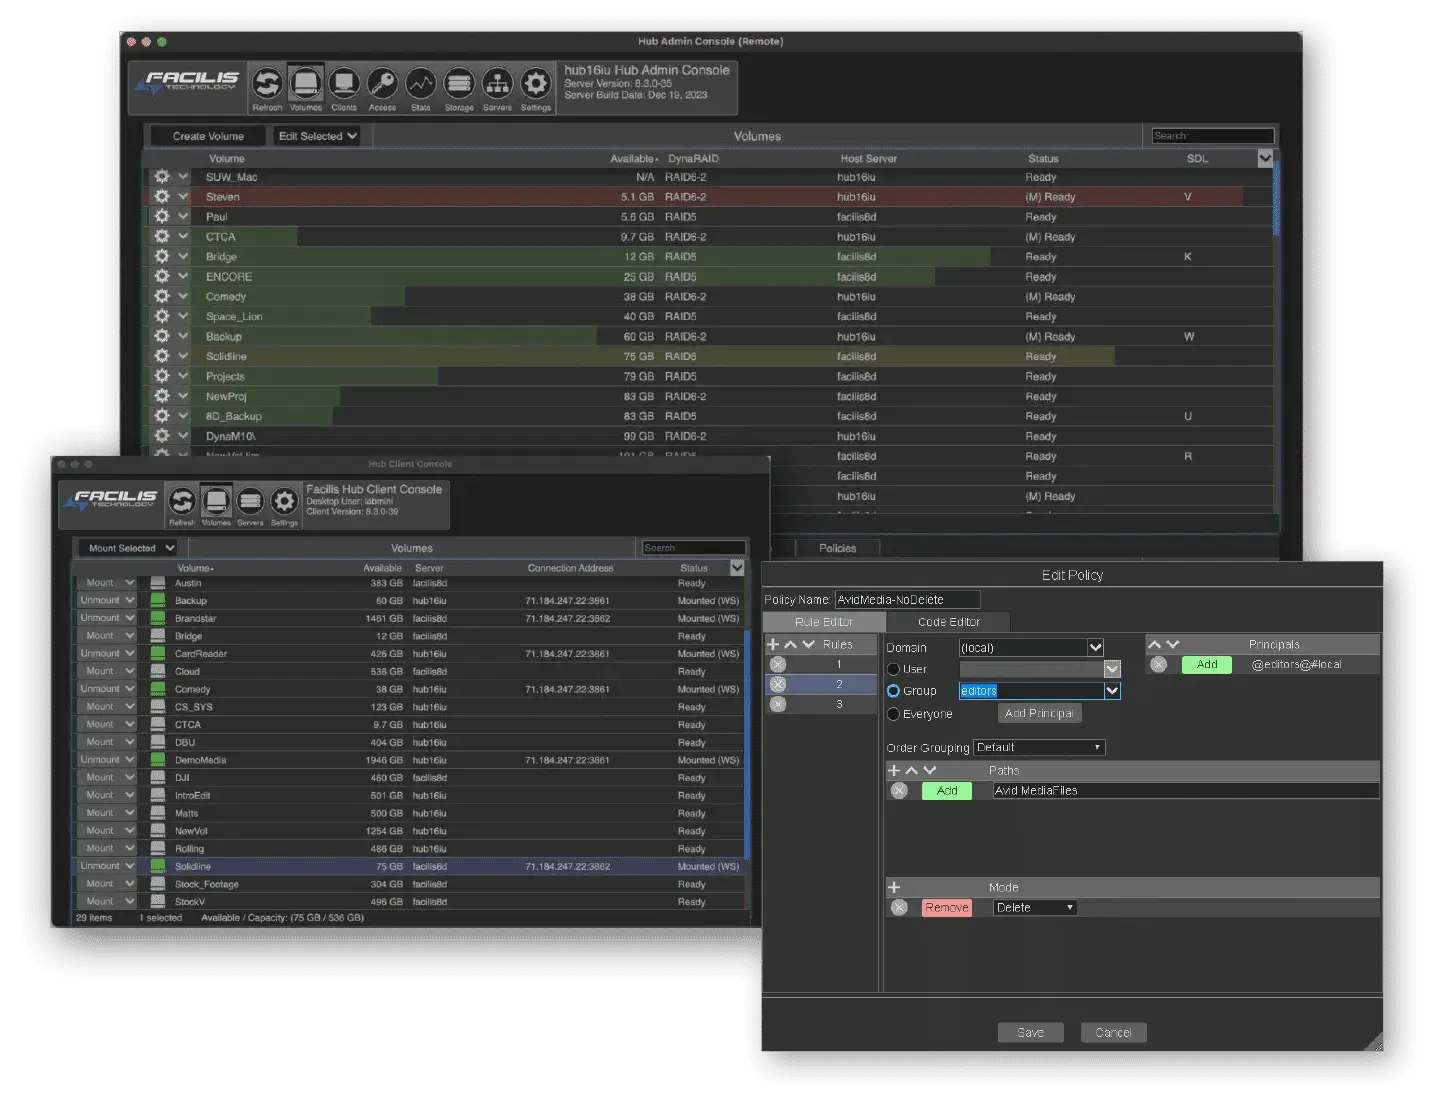Open the Storage toolbar icon
This screenshot has width=1437, height=1096.
point(459,85)
